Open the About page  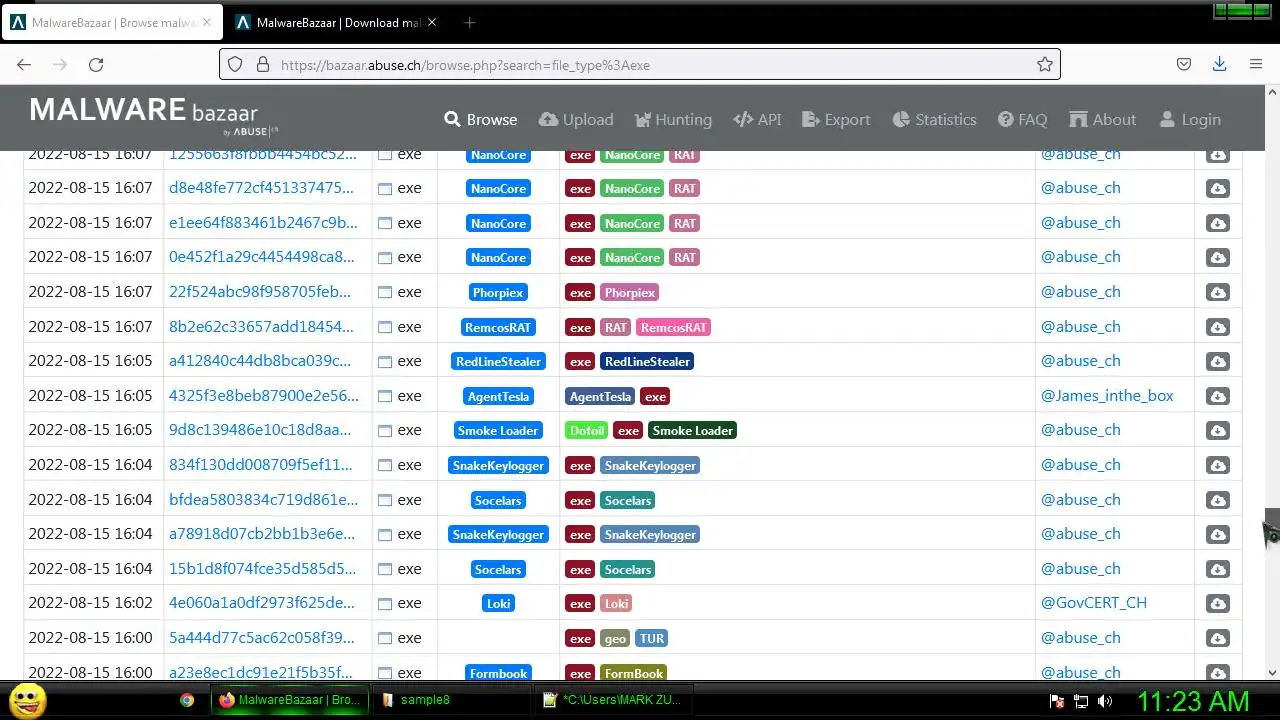(x=1103, y=119)
